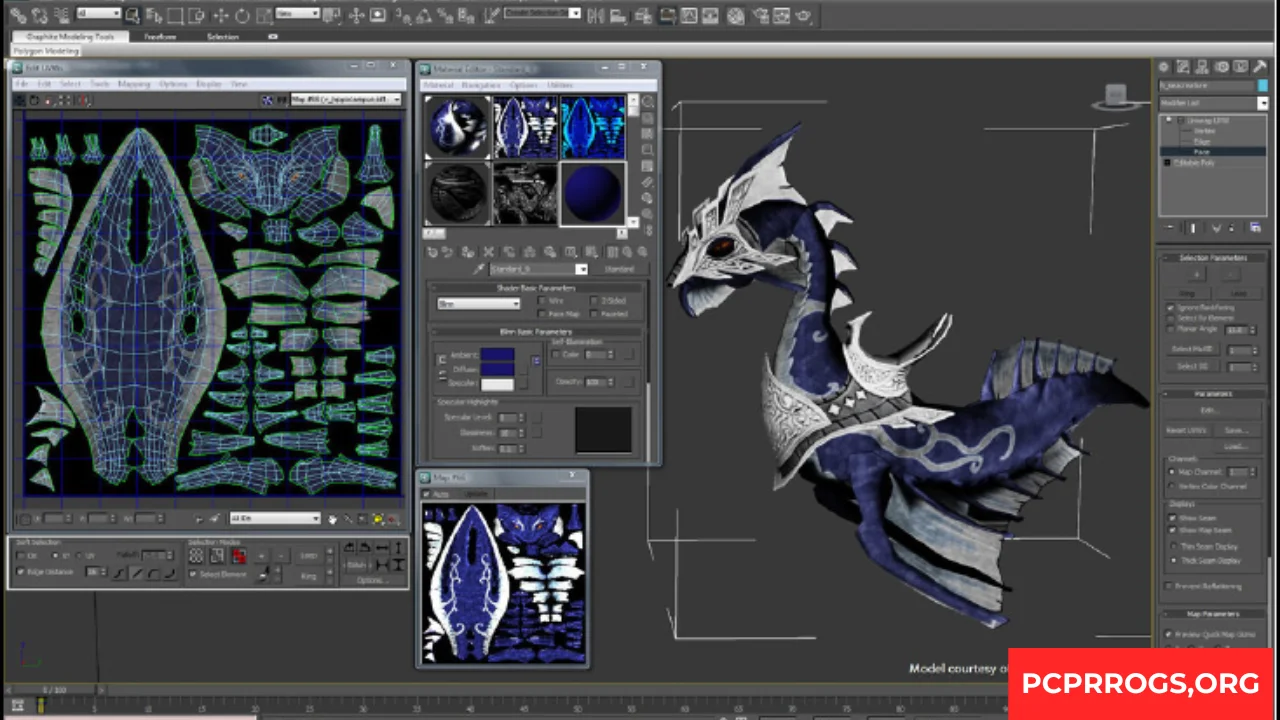Click the material eyedropper pick icon
Viewport: 1280px width, 720px height.
479,269
